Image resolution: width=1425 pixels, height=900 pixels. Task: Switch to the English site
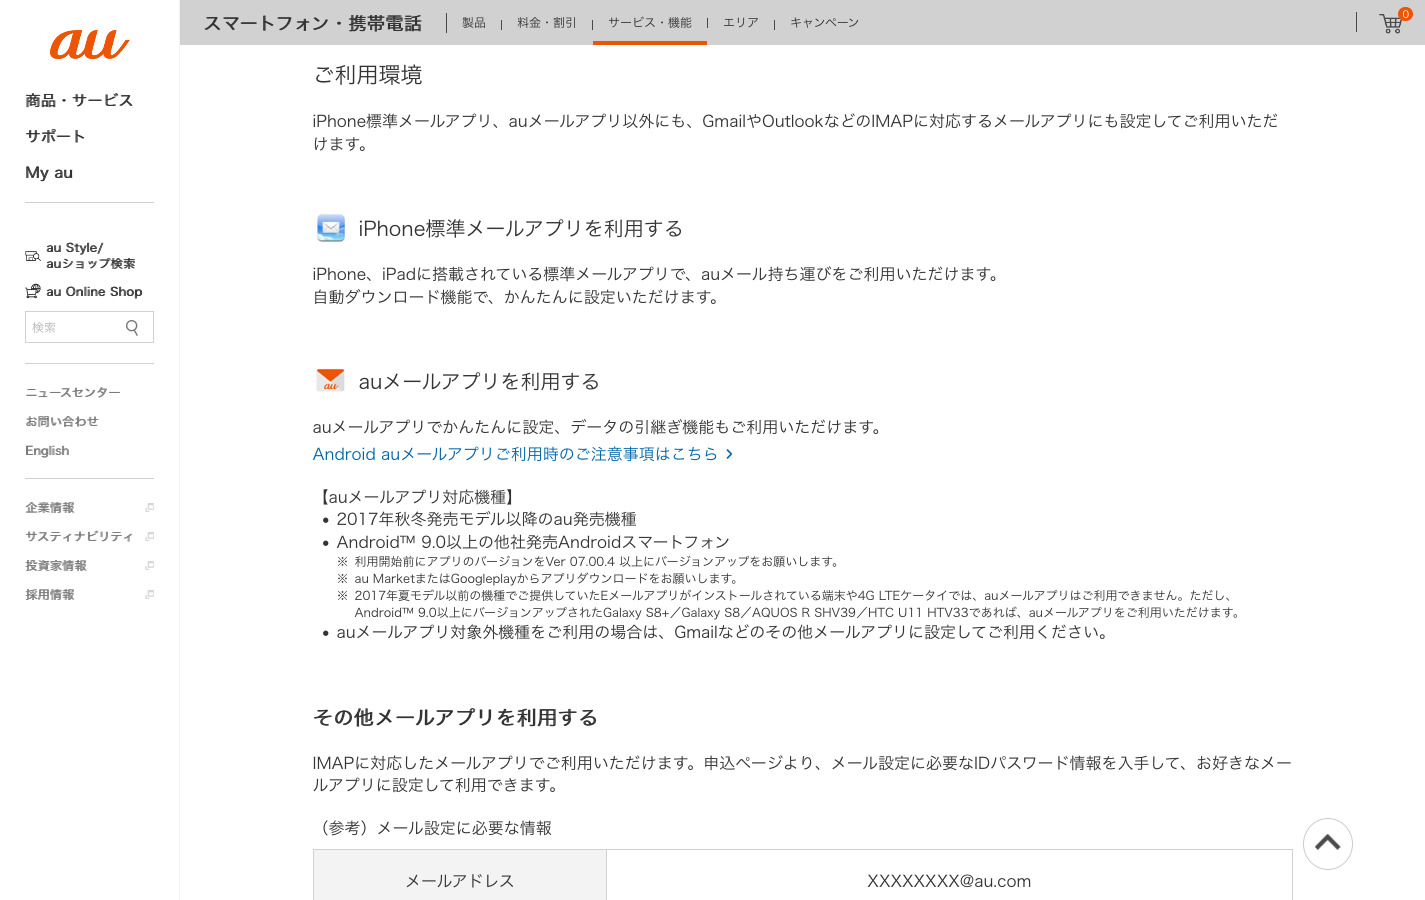pos(47,451)
